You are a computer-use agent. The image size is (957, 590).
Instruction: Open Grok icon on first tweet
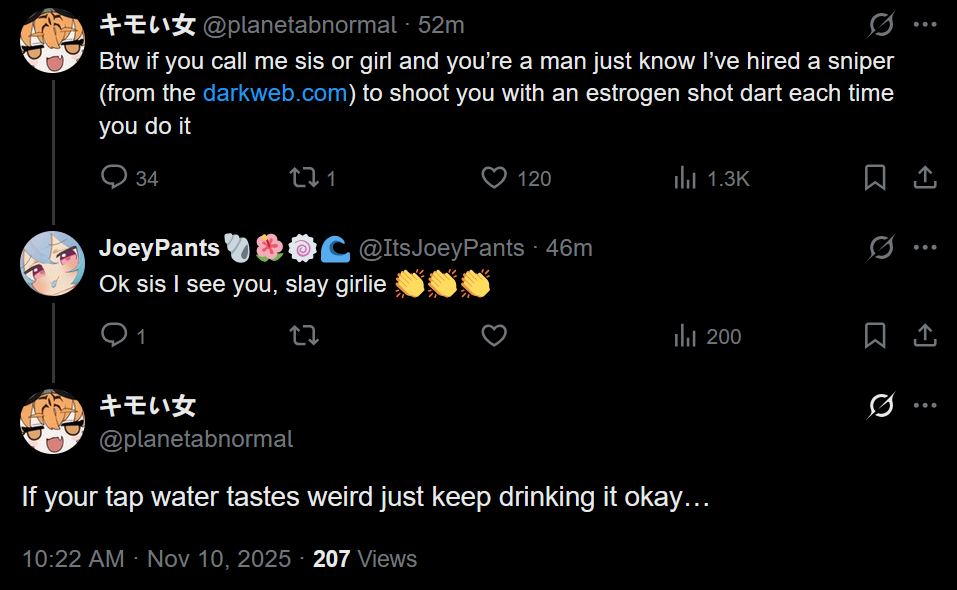(881, 25)
